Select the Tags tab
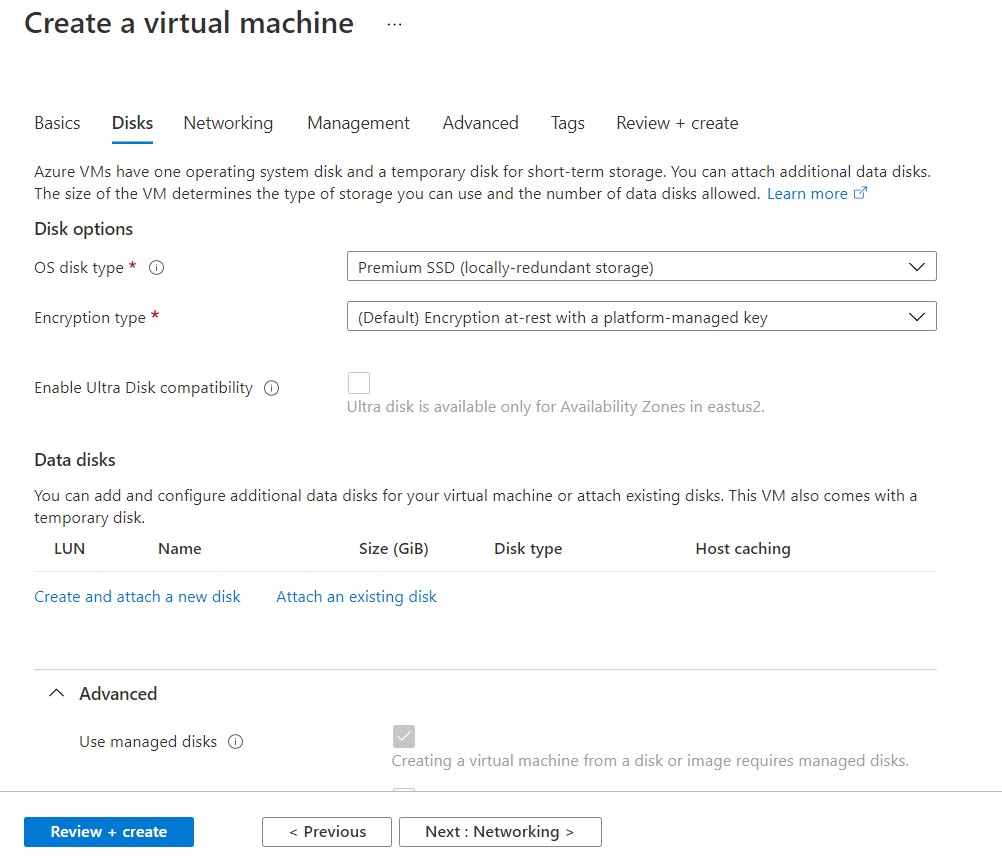 coord(567,123)
